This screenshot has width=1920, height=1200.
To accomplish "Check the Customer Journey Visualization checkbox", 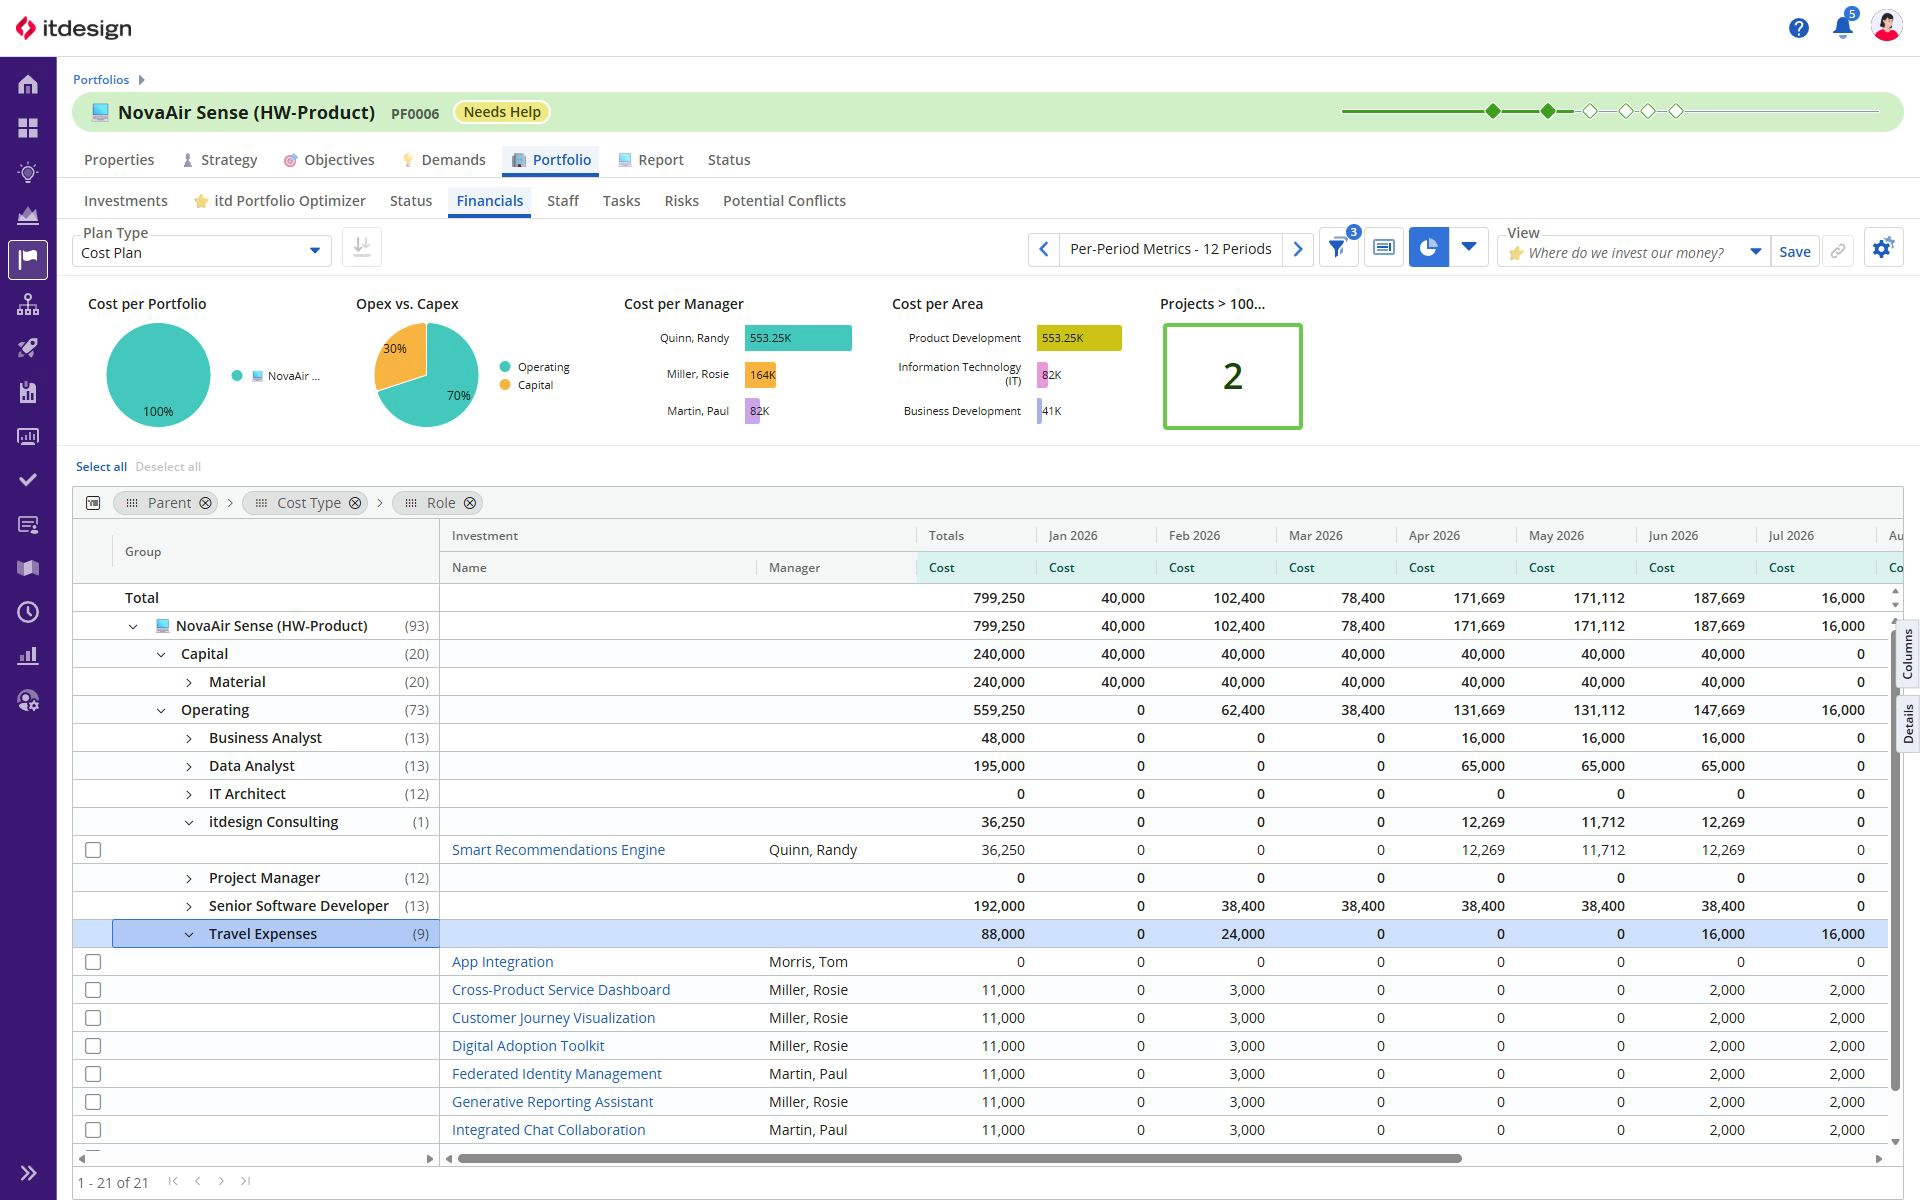I will click(x=93, y=1018).
